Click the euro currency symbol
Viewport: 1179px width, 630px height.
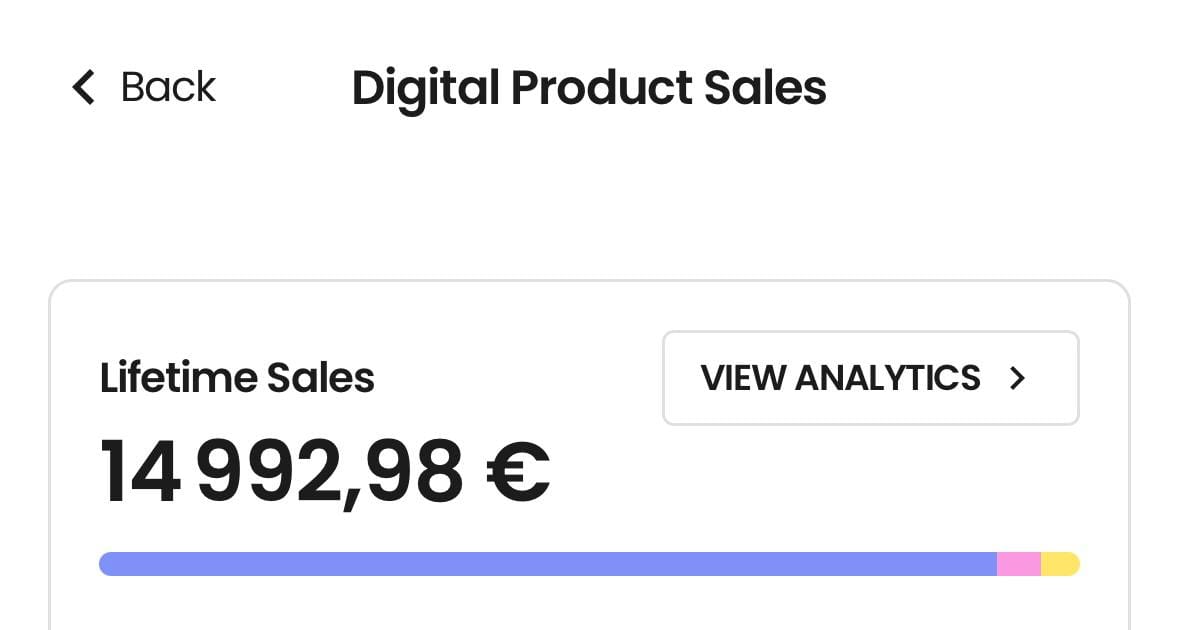click(518, 472)
